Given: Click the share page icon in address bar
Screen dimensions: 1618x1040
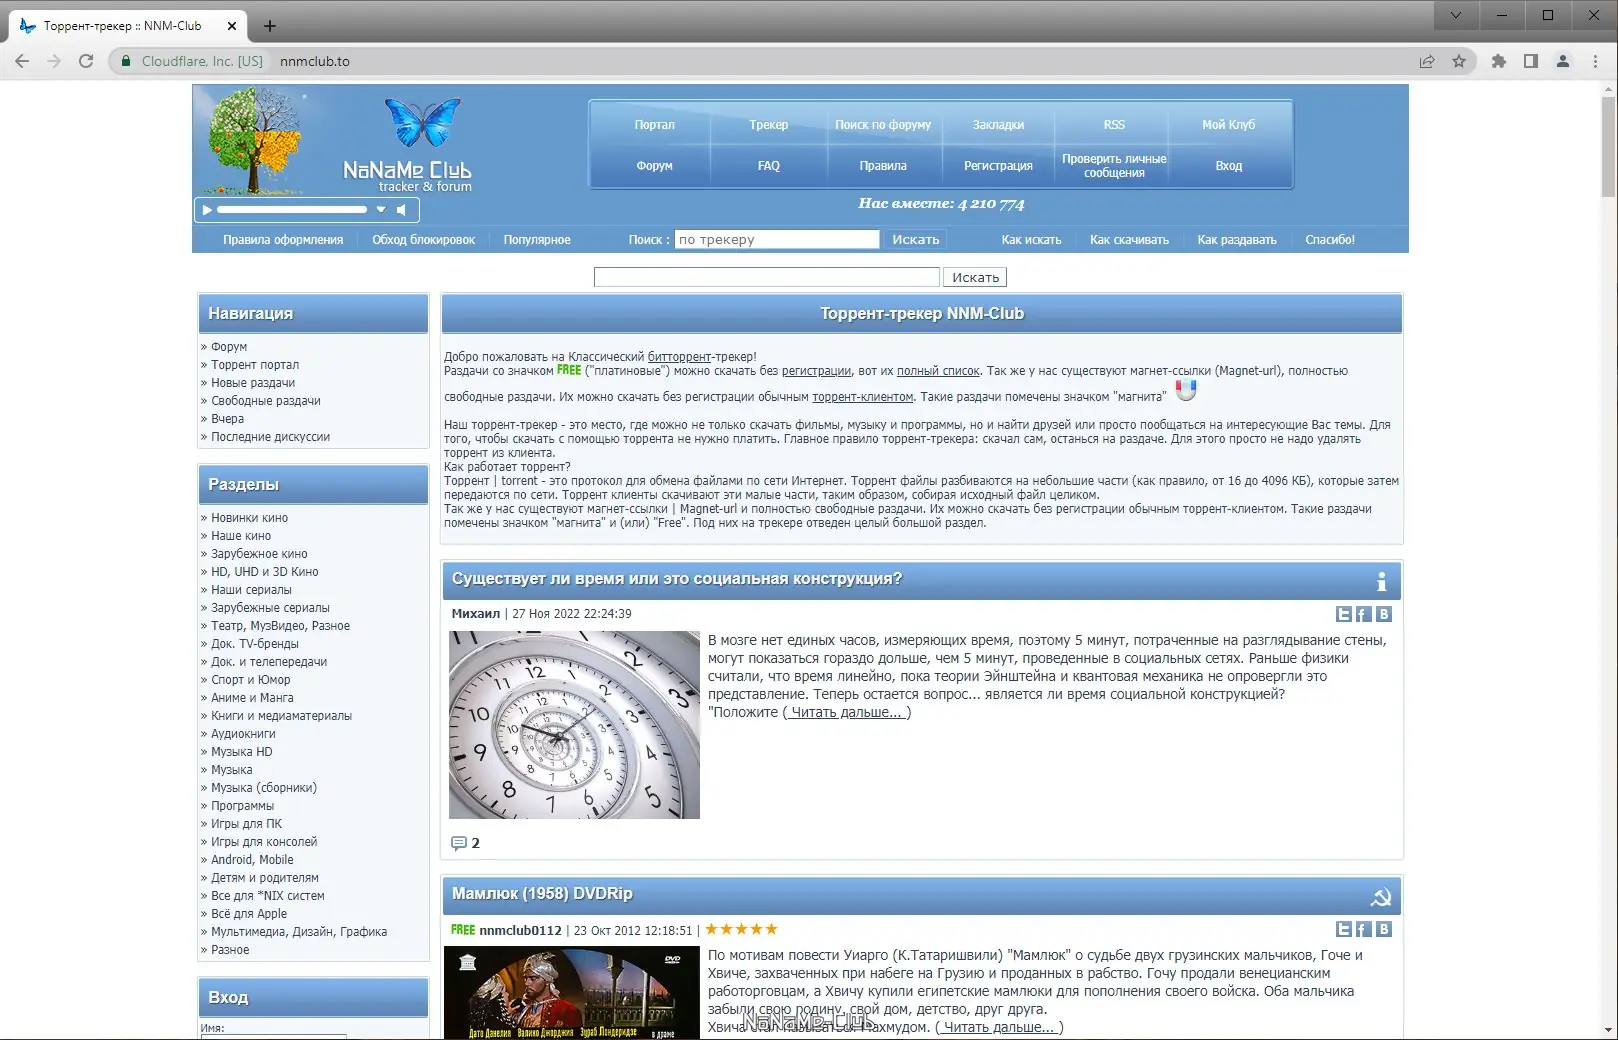Looking at the screenshot, I should (1427, 61).
